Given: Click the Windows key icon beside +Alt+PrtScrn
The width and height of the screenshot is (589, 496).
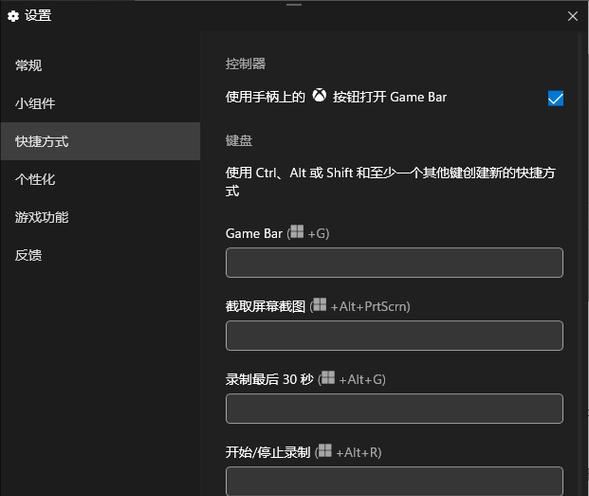Looking at the screenshot, I should [x=320, y=304].
